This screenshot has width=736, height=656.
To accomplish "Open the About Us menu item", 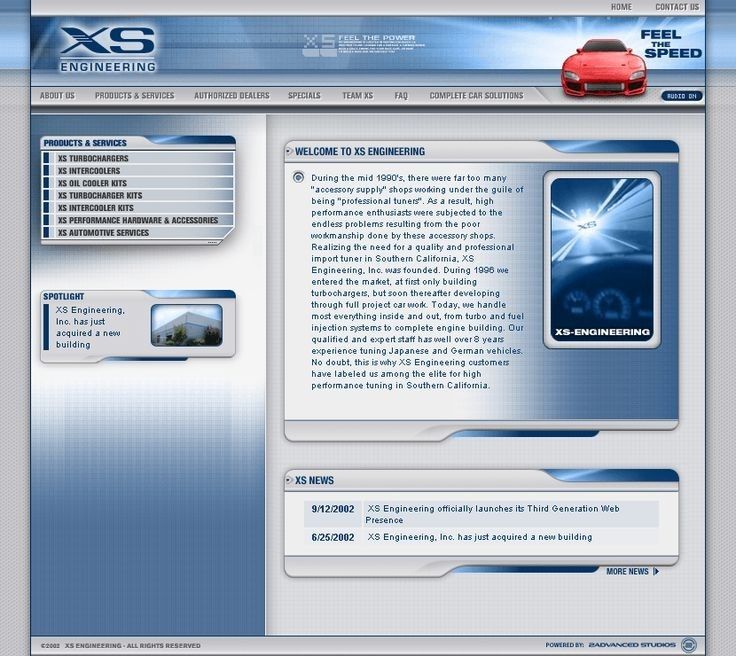I will coord(57,96).
